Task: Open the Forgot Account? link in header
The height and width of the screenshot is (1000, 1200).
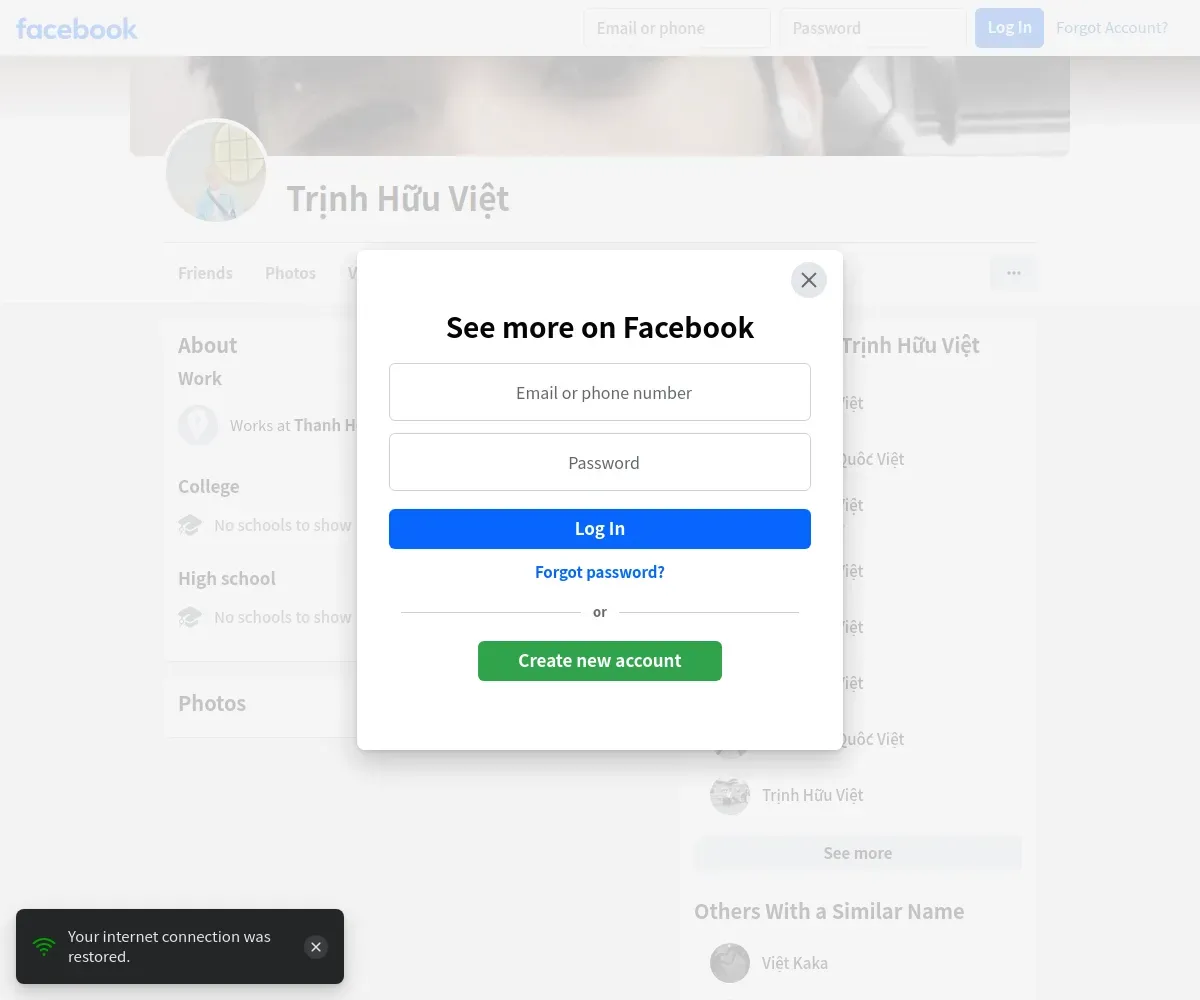Action: pyautogui.click(x=1112, y=28)
